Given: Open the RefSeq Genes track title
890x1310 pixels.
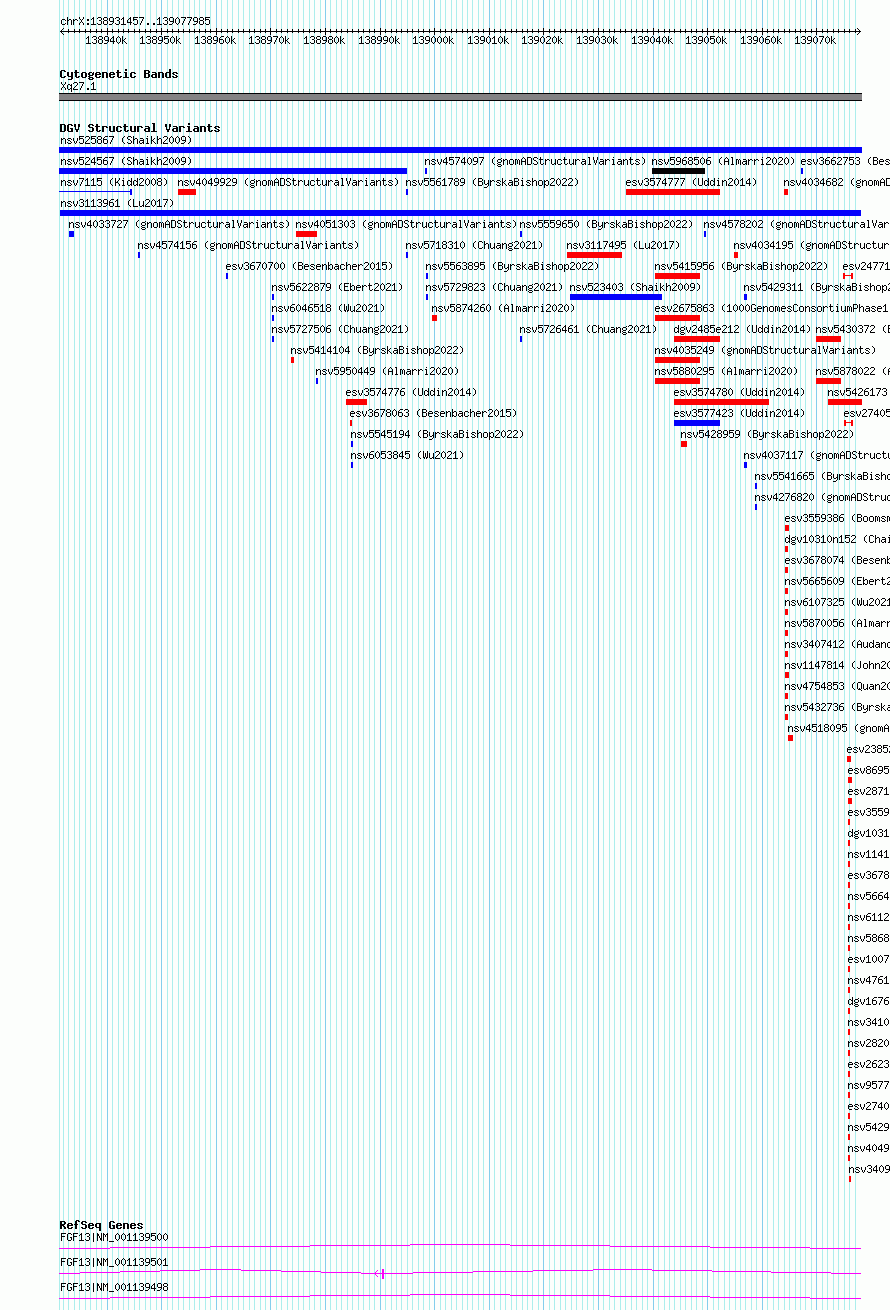Looking at the screenshot, I should [101, 1225].
